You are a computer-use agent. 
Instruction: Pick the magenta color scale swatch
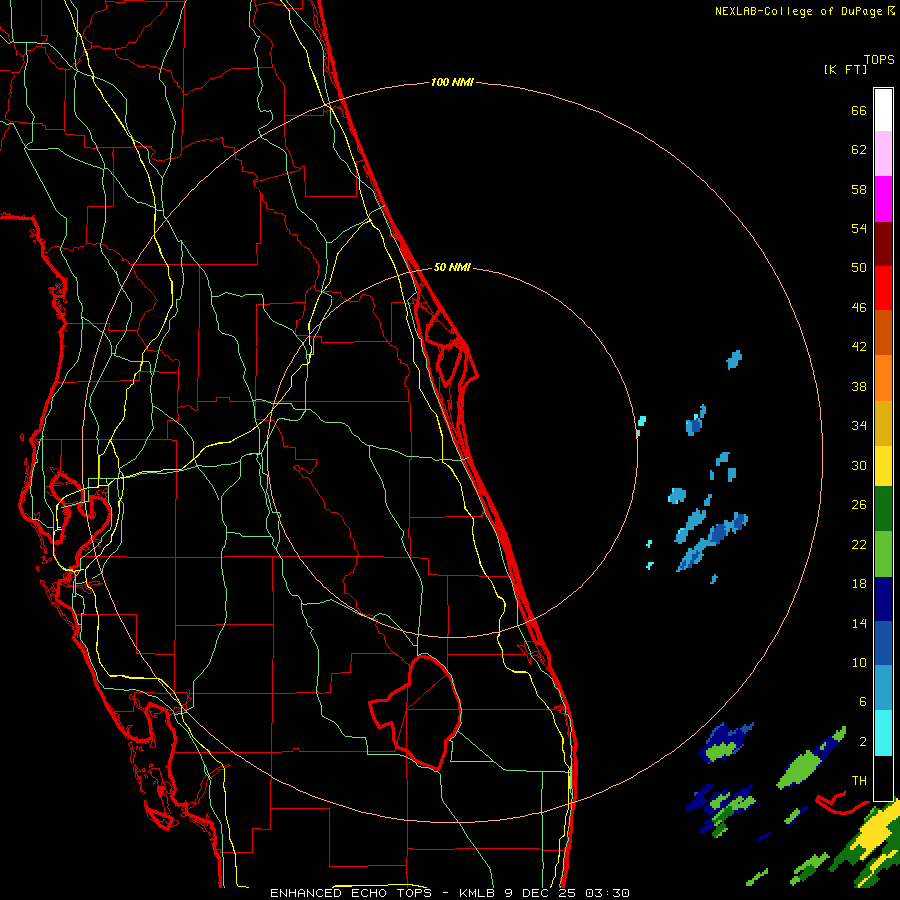883,199
